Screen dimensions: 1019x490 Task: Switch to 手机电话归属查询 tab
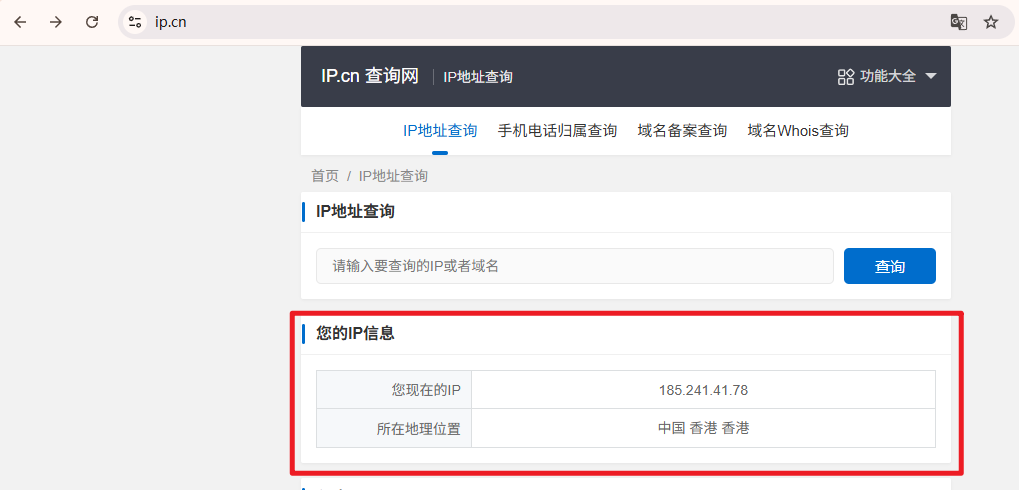tap(557, 131)
